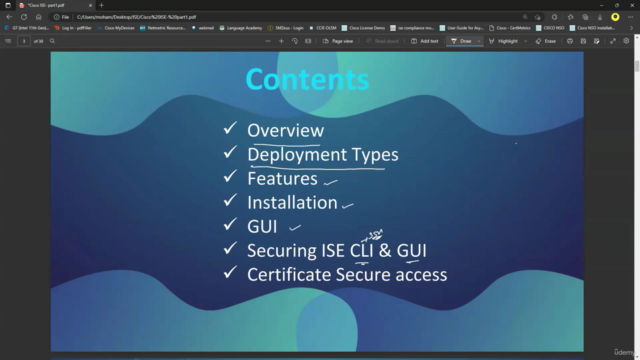Screen dimensions: 640x360
Task: Click the Save as icon
Action: 597,41
